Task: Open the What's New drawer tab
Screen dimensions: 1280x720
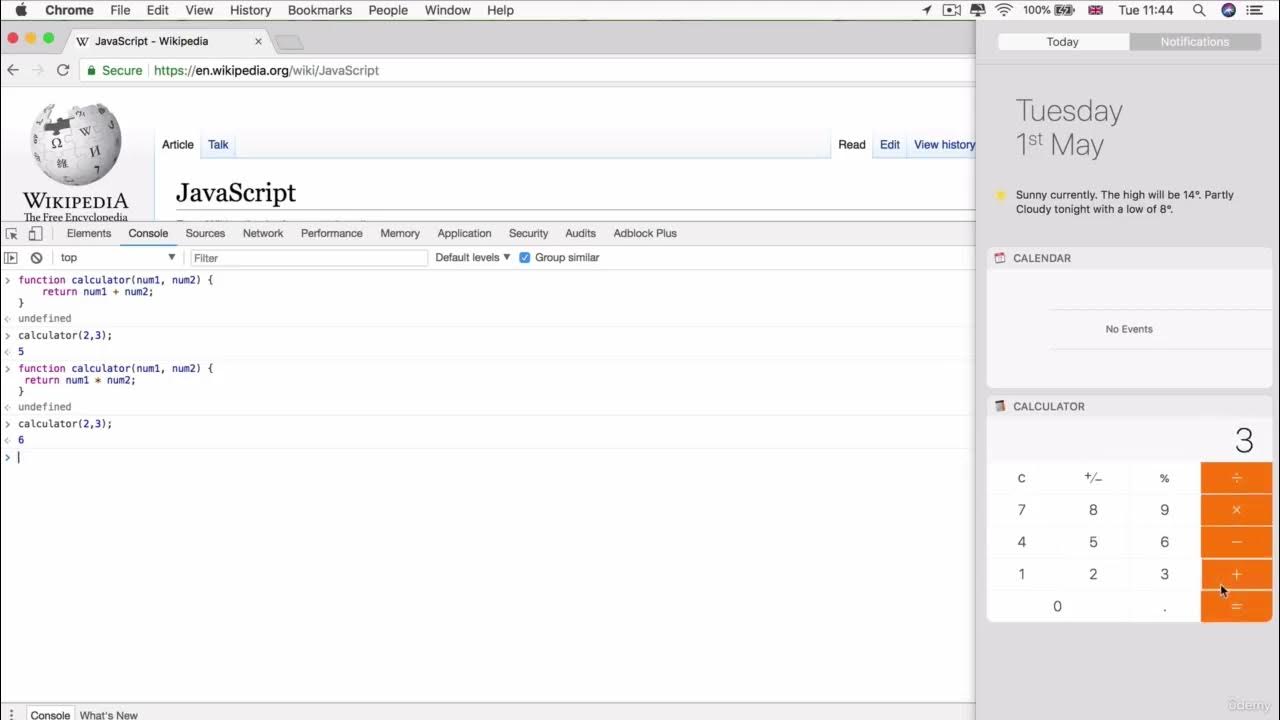Action: 108,715
